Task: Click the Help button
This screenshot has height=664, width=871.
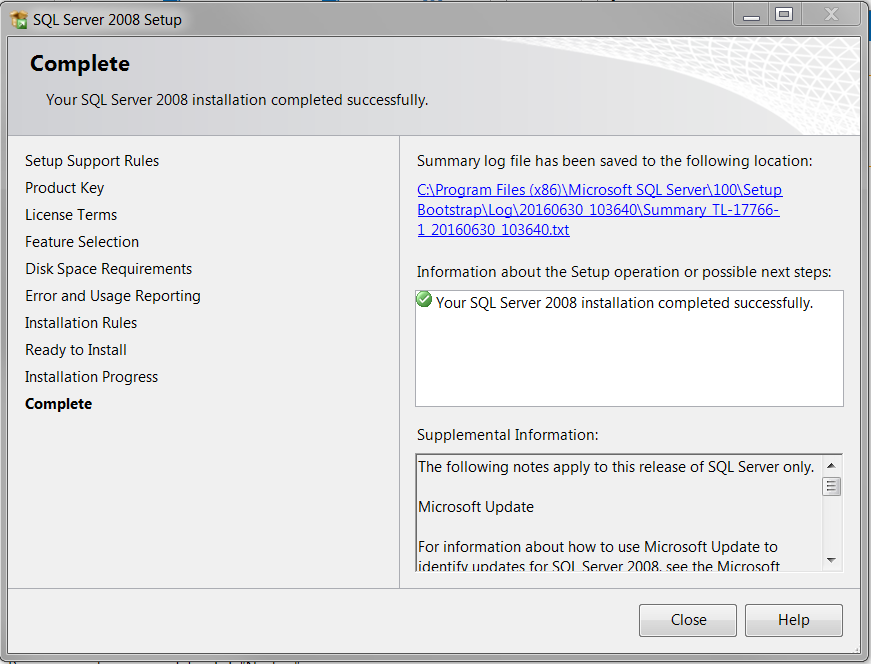Action: pyautogui.click(x=793, y=620)
